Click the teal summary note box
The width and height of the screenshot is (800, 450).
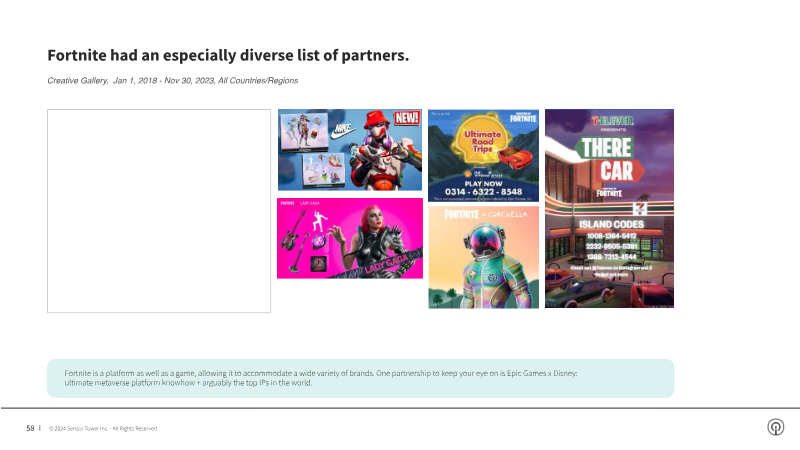[x=360, y=378]
